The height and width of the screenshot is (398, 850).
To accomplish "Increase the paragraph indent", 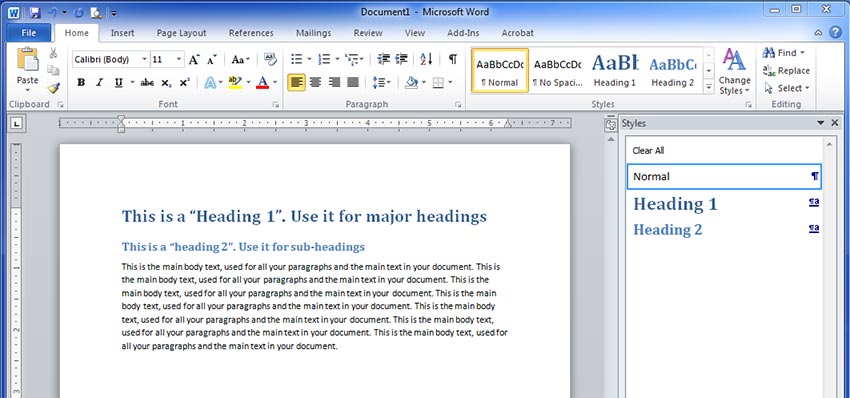I will point(401,59).
